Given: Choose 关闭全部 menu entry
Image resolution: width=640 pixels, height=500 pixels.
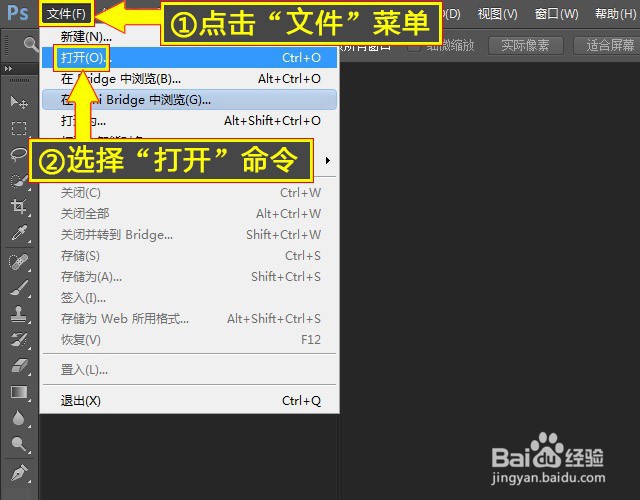Looking at the screenshot, I should click(189, 213).
